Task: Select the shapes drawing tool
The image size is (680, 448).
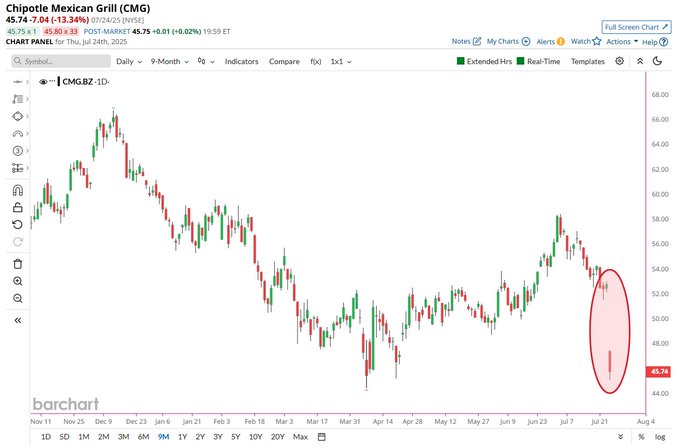Action: pos(17,116)
